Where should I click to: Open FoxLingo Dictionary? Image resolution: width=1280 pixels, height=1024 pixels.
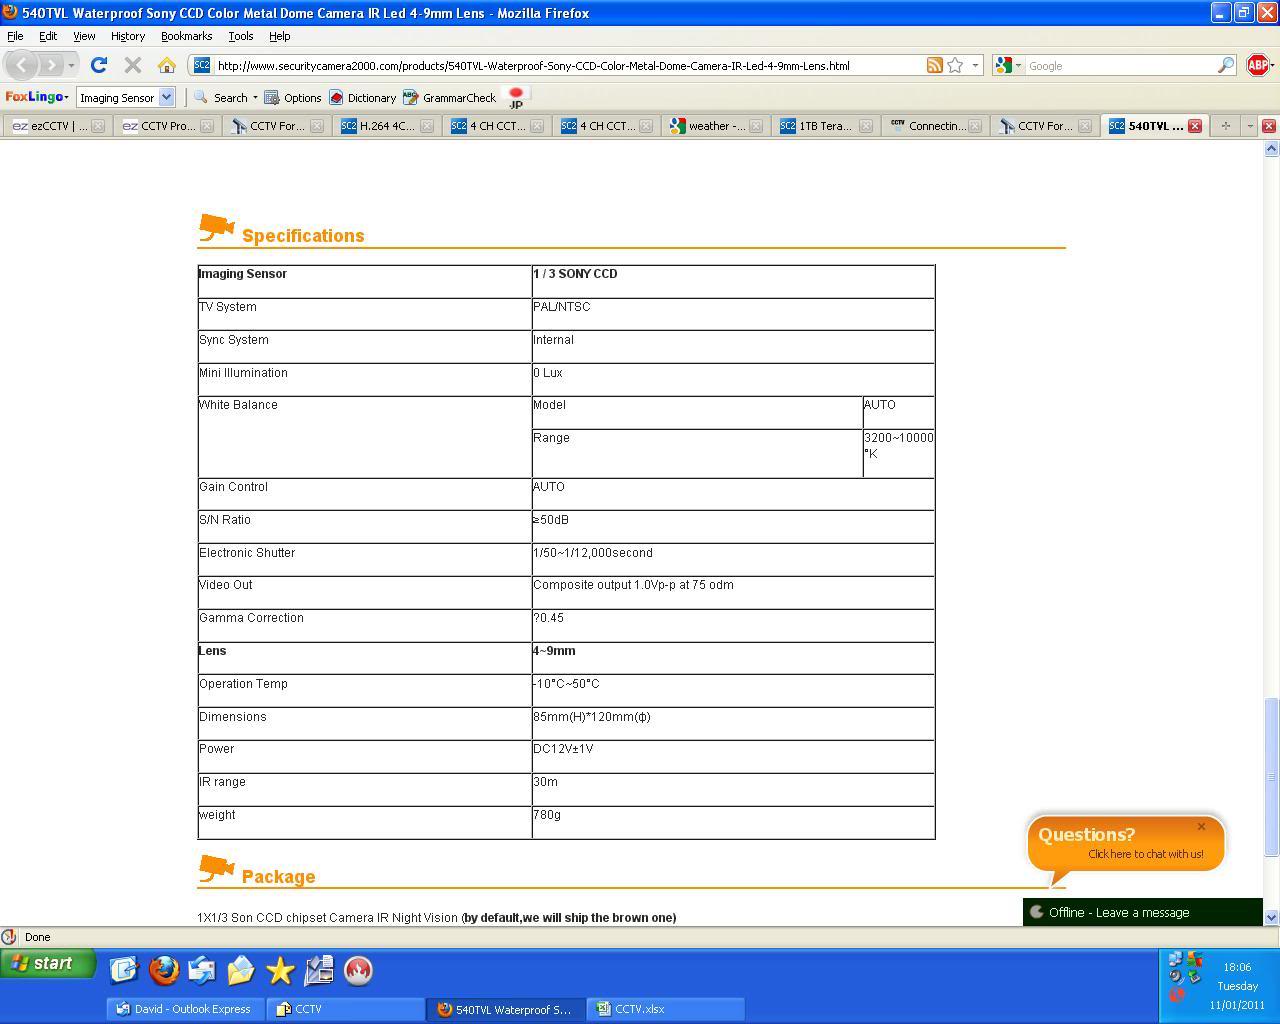(362, 97)
